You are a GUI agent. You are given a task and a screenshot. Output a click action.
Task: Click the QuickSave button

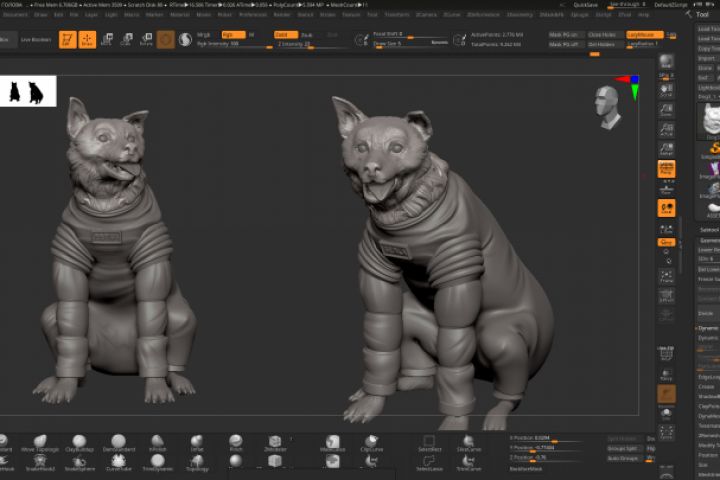pyautogui.click(x=585, y=5)
